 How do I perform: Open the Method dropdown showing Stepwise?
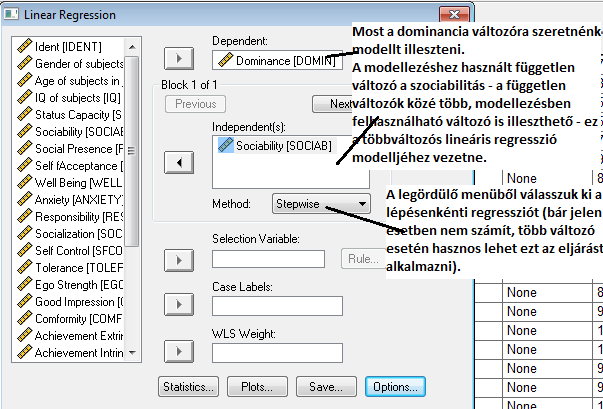pyautogui.click(x=320, y=203)
